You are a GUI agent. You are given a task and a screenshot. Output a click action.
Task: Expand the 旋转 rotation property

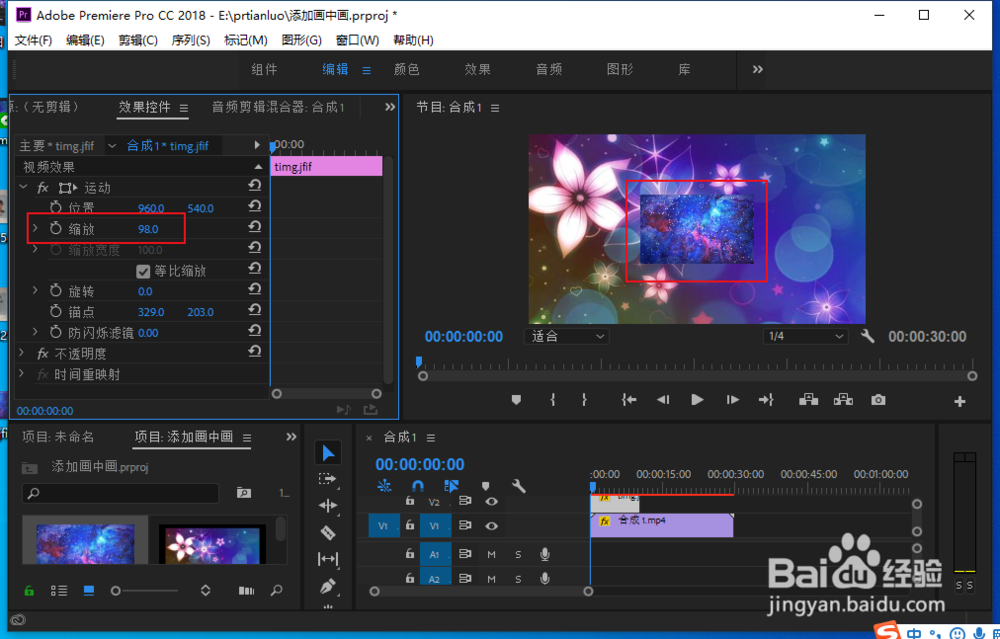pyautogui.click(x=35, y=290)
